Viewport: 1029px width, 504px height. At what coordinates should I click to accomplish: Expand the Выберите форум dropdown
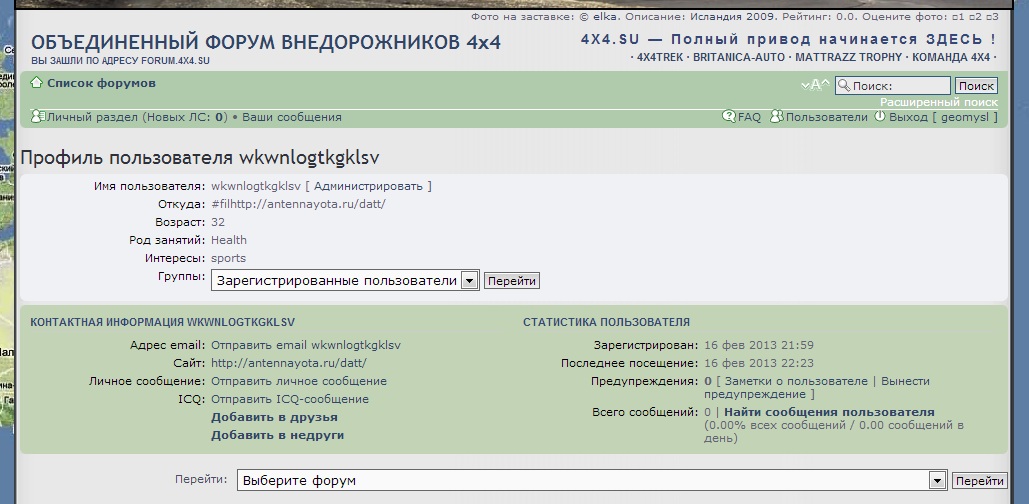pyautogui.click(x=937, y=481)
